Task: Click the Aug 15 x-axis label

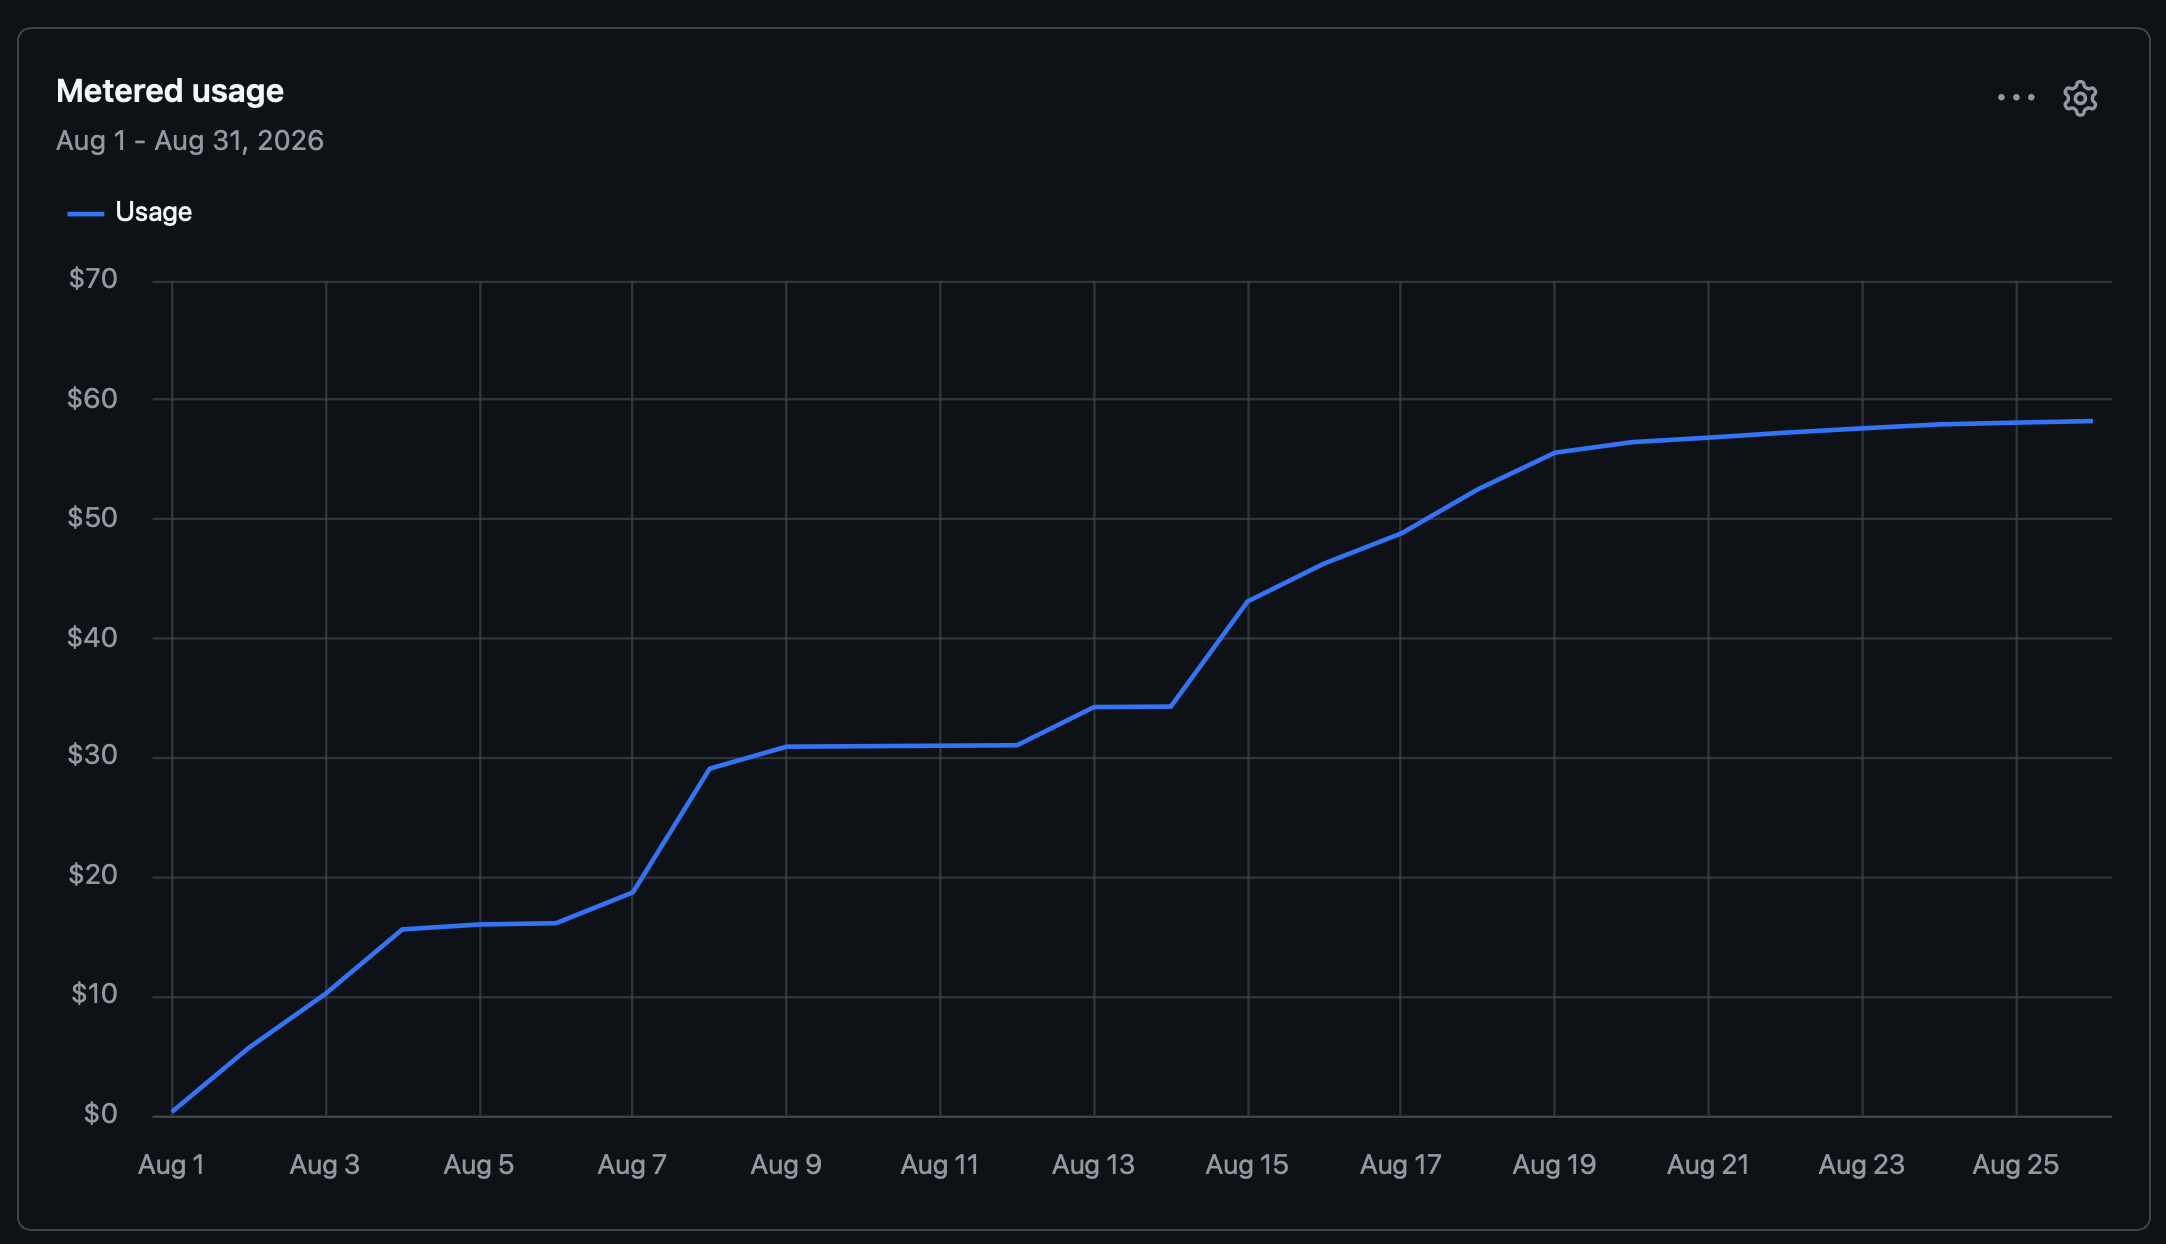Action: coord(1247,1165)
